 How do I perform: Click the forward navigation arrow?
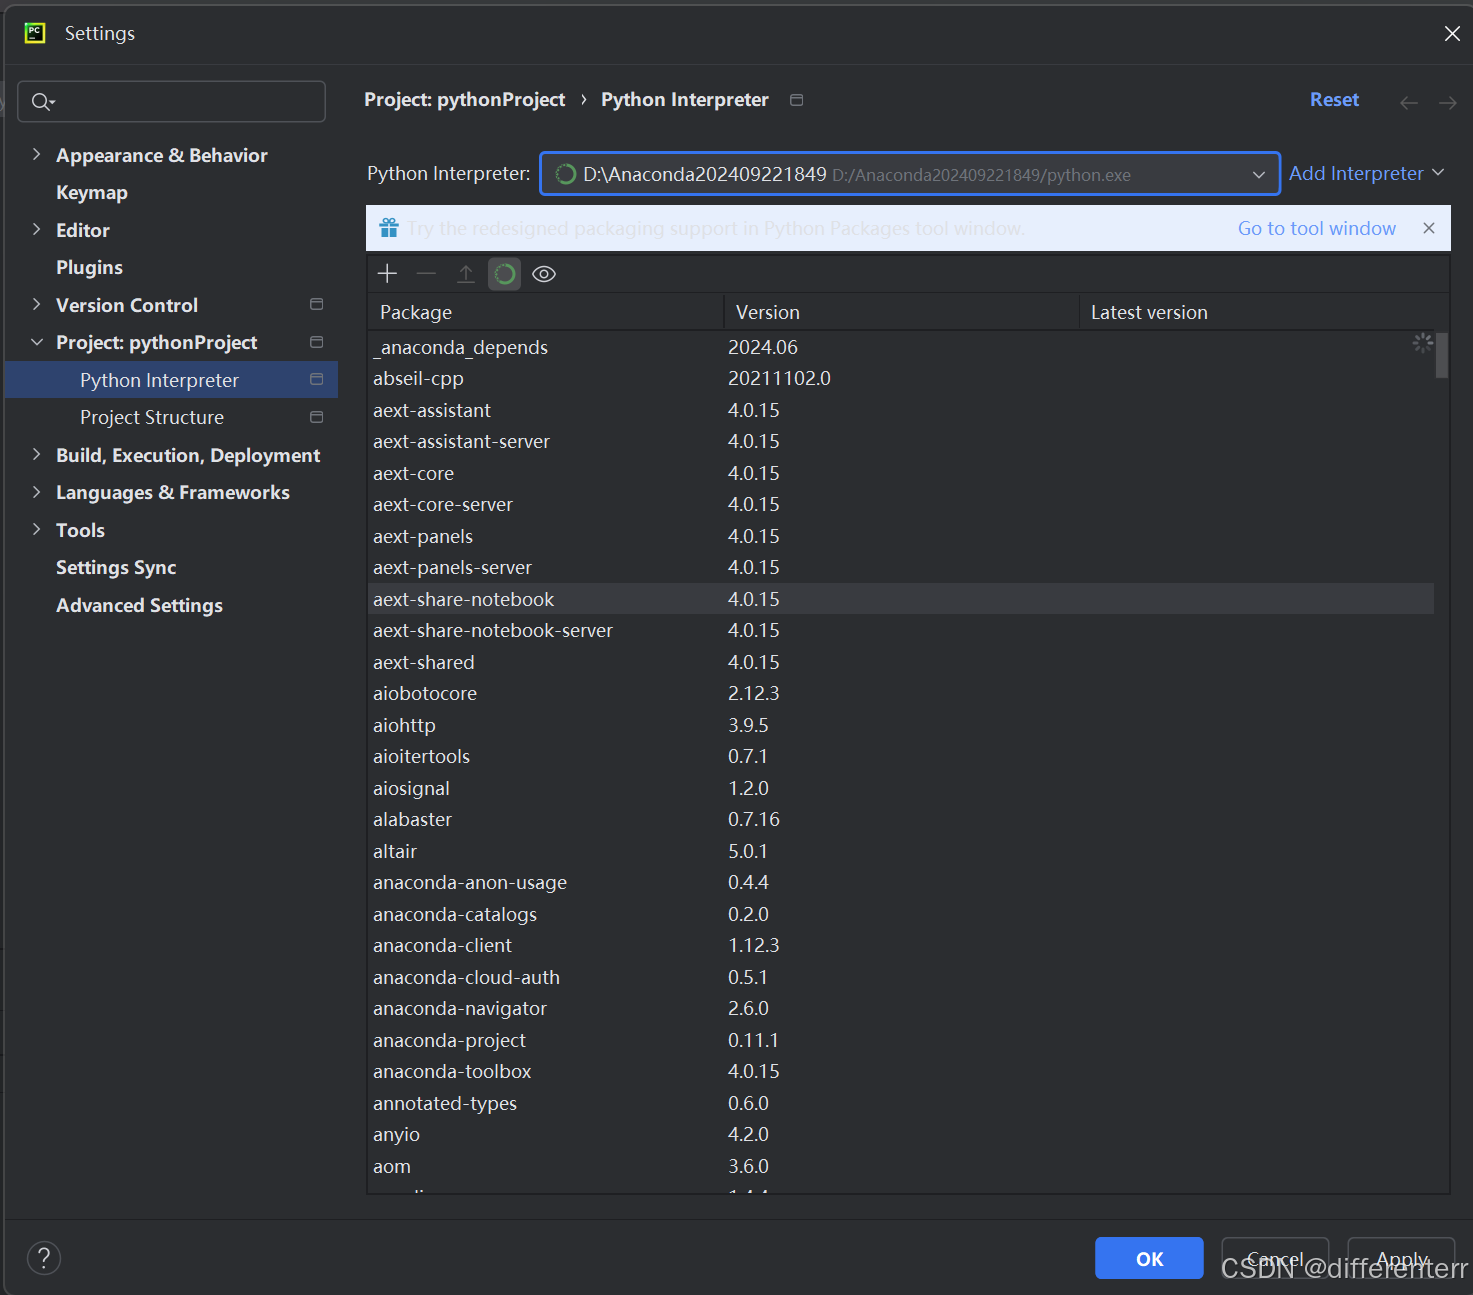pyautogui.click(x=1447, y=102)
